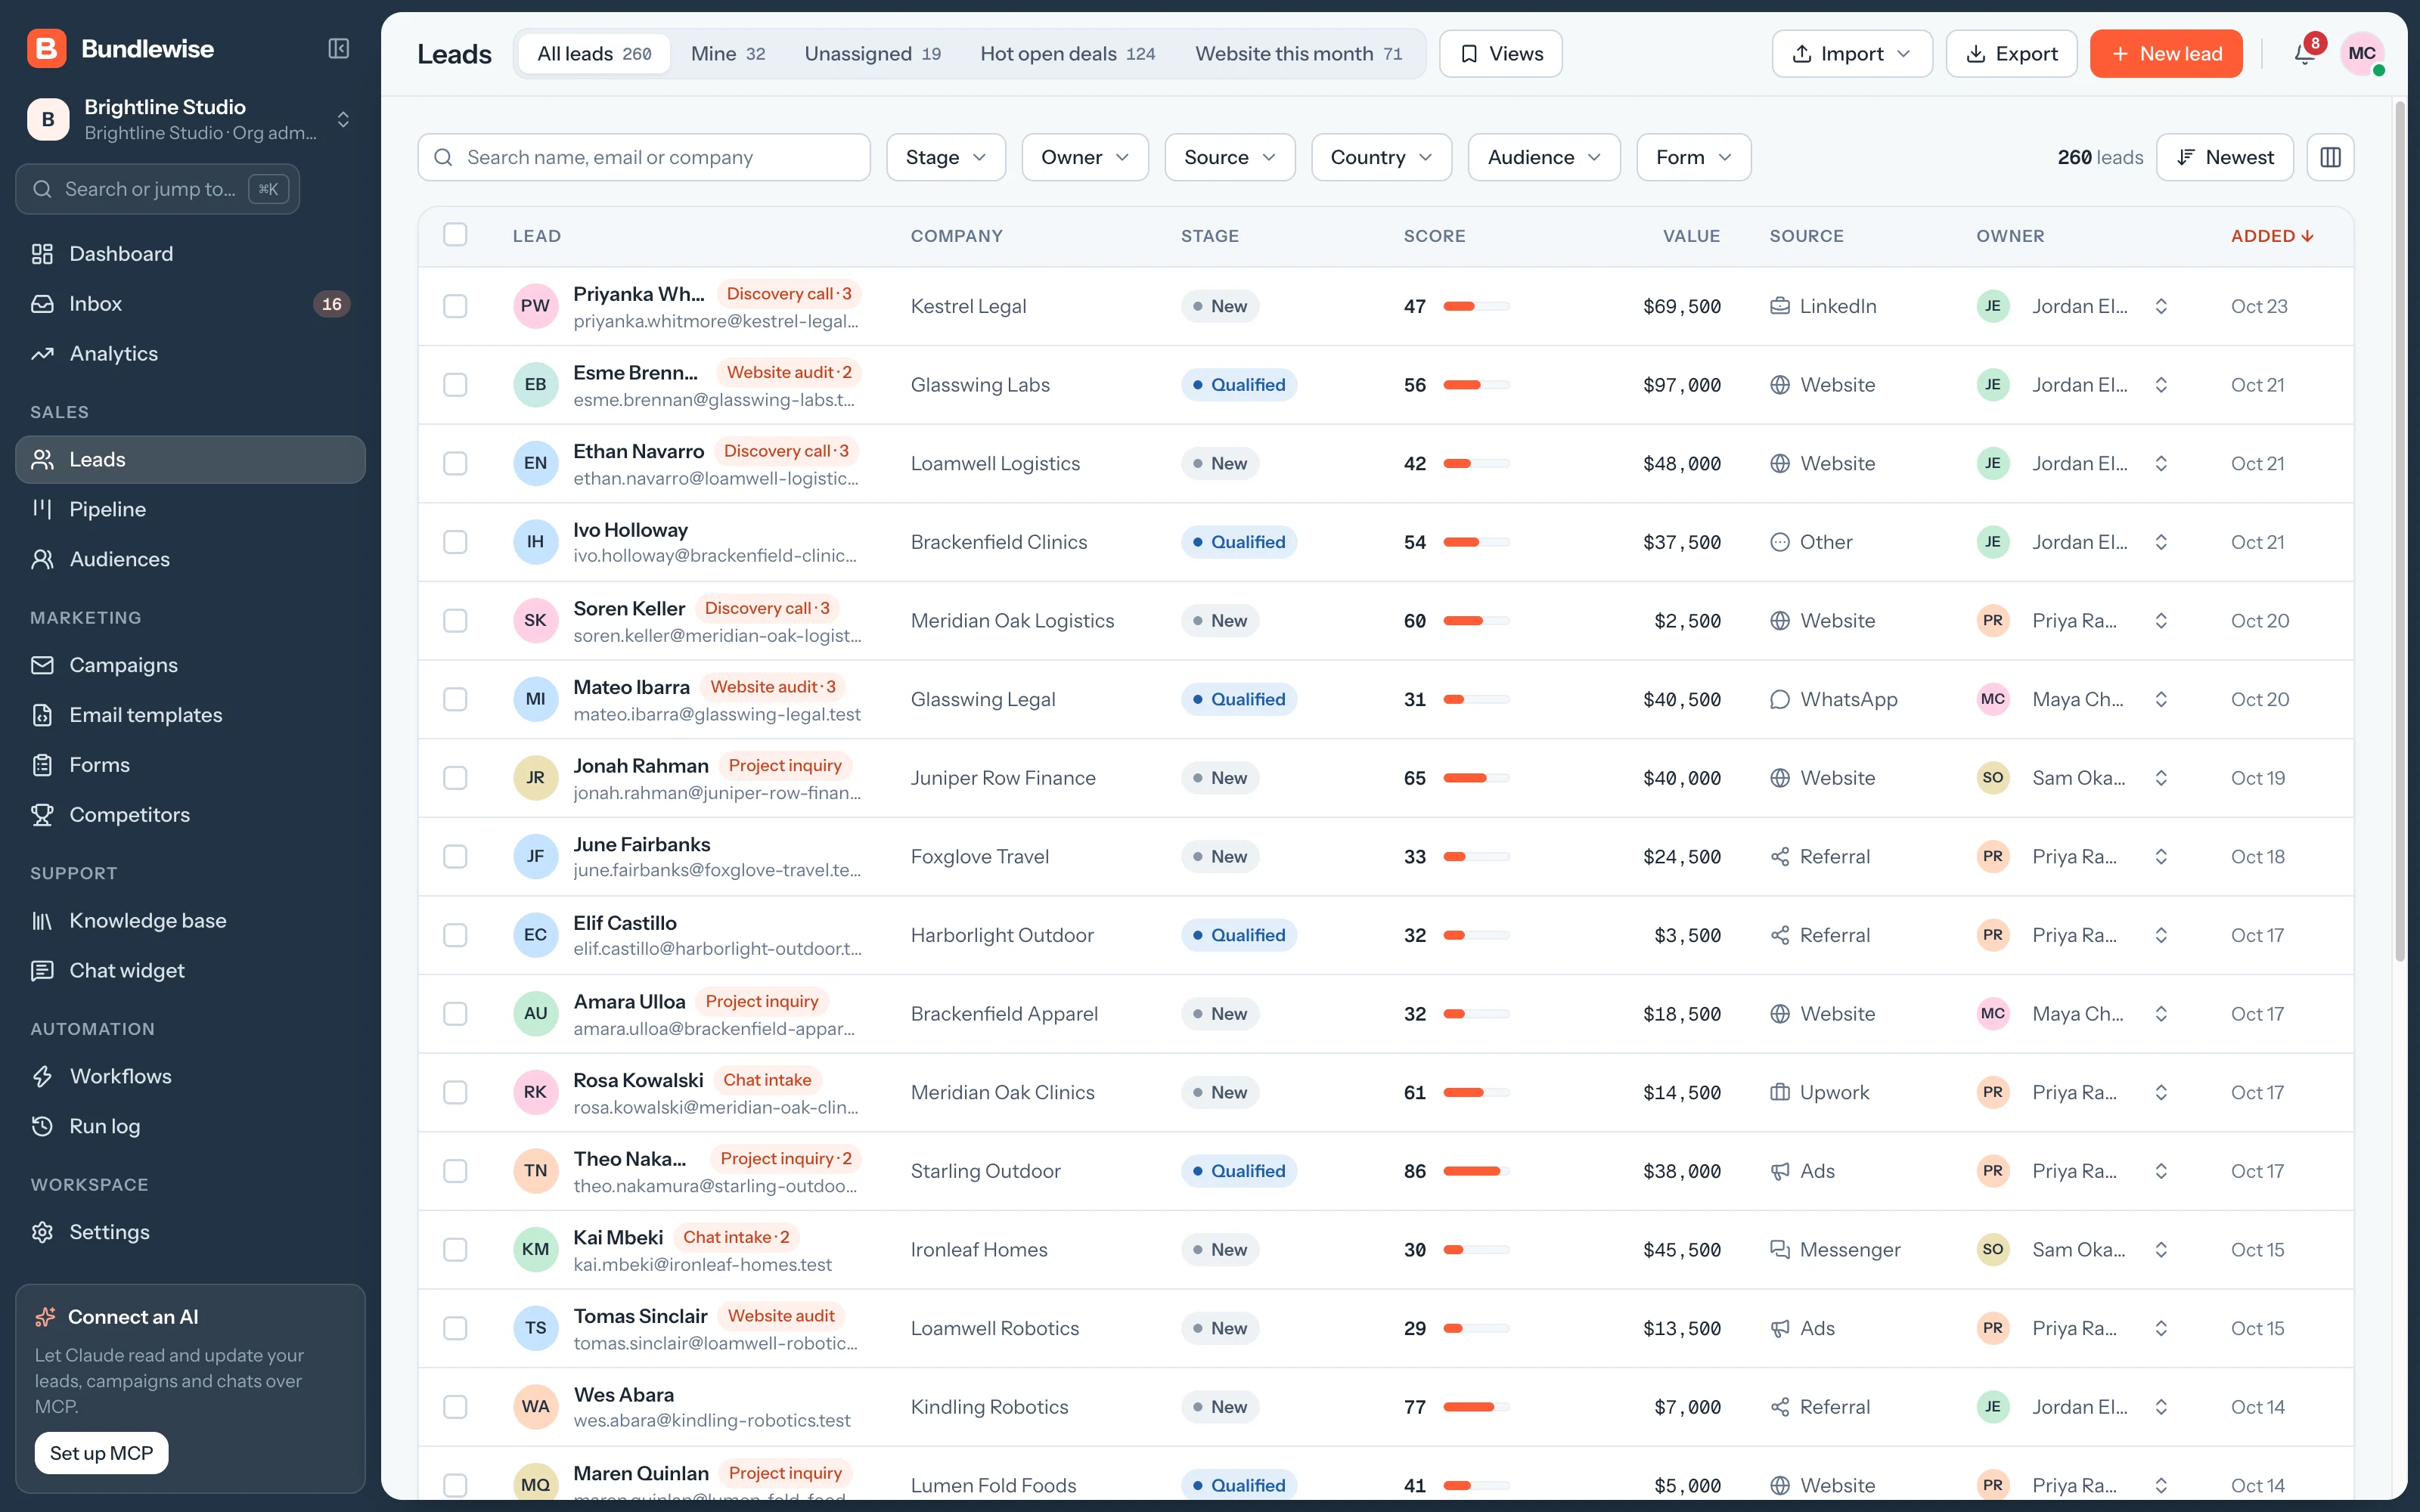Open Campaigns in the sidebar

(x=190, y=665)
